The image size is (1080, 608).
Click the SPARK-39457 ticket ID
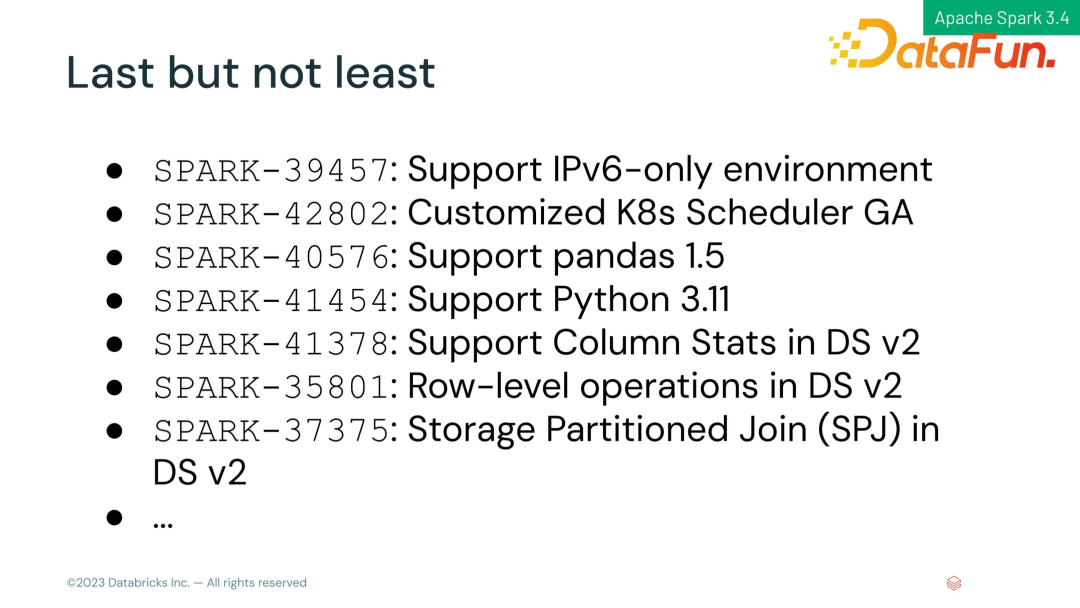tap(271, 171)
